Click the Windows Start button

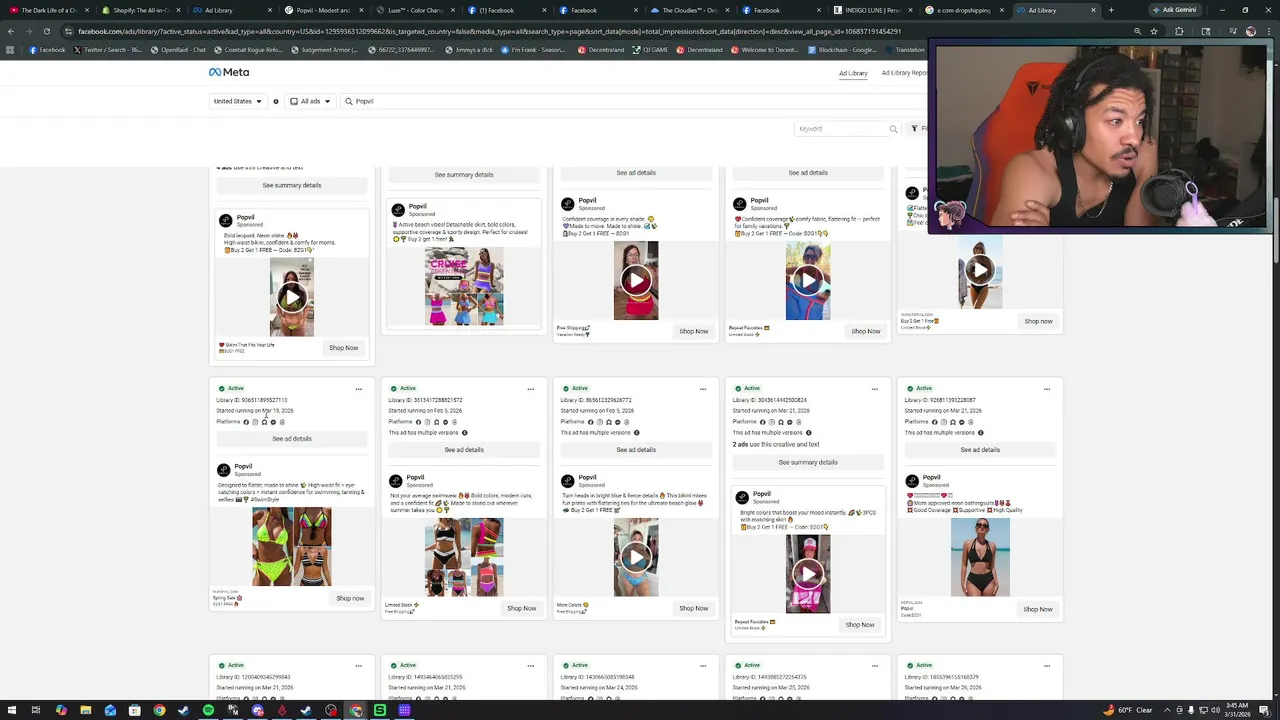point(10,710)
